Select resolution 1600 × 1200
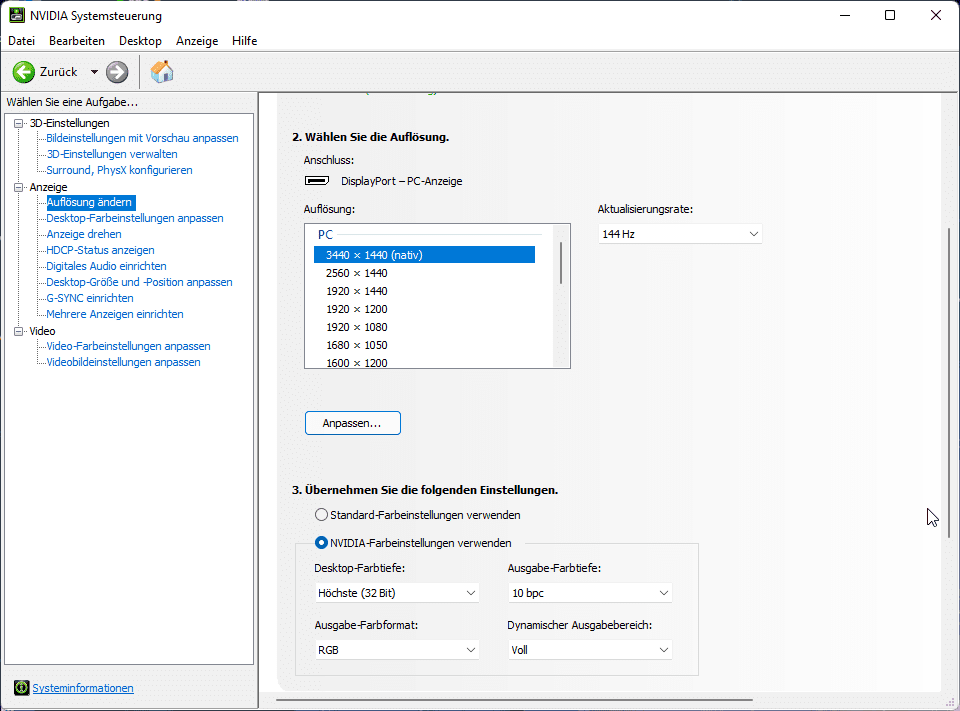The height and width of the screenshot is (711, 960). tap(357, 363)
